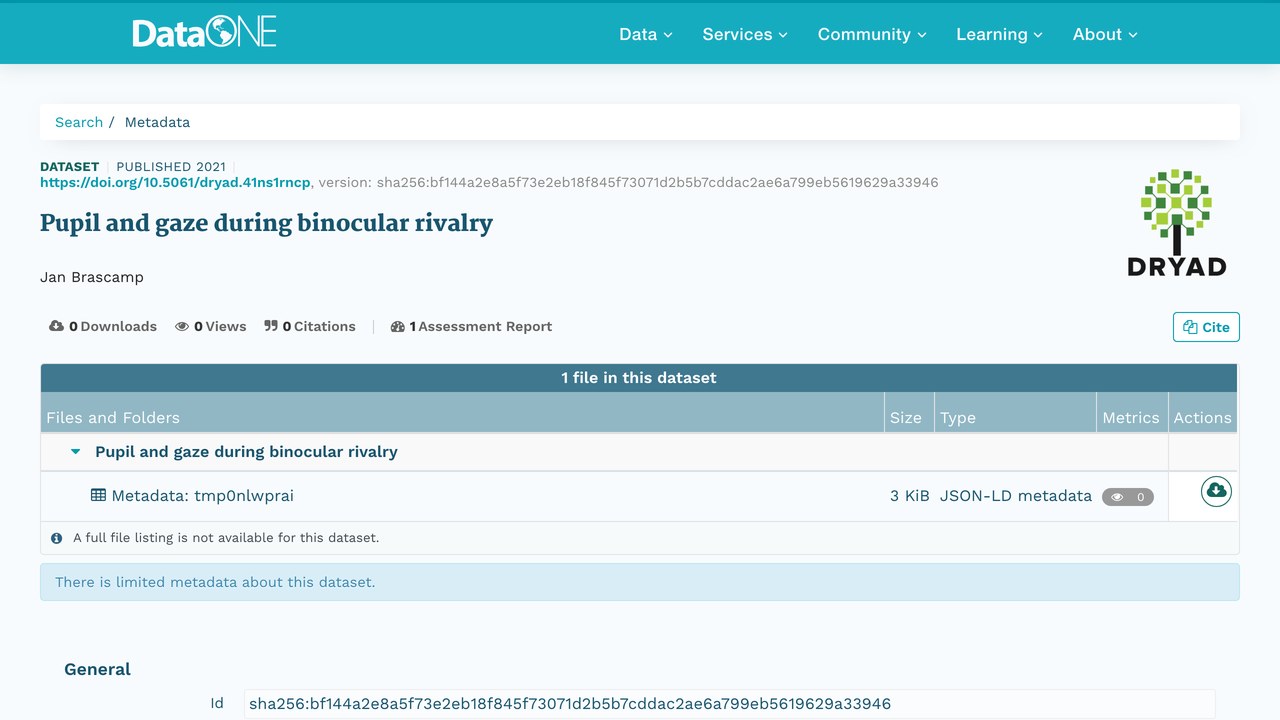This screenshot has height=720, width=1280.
Task: Click the DataONE logo
Action: tap(204, 33)
